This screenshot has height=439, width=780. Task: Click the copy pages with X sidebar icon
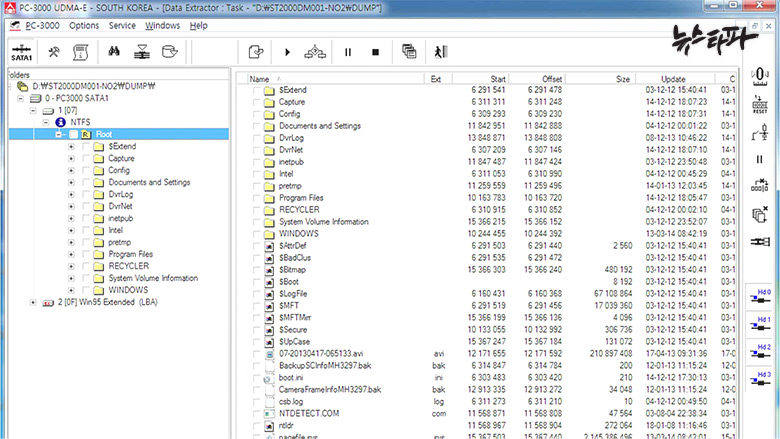click(760, 214)
